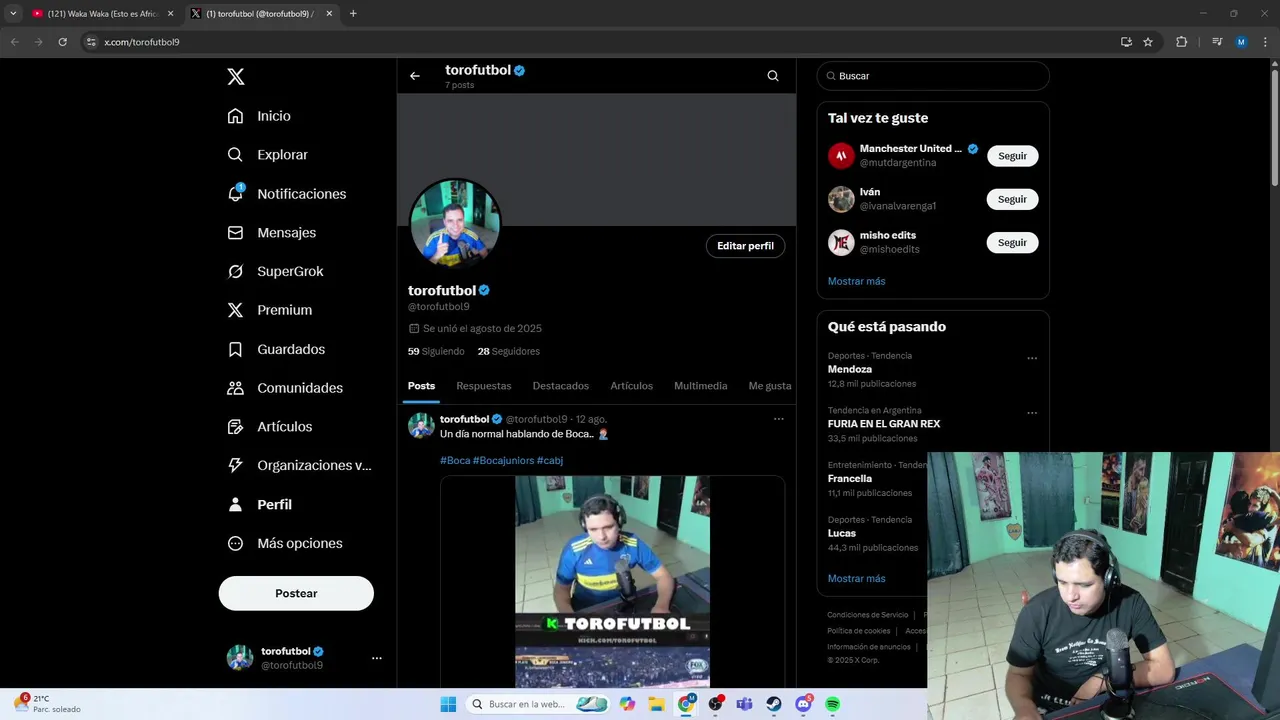Open a new browser tab
This screenshot has width=1280, height=720.
click(353, 14)
